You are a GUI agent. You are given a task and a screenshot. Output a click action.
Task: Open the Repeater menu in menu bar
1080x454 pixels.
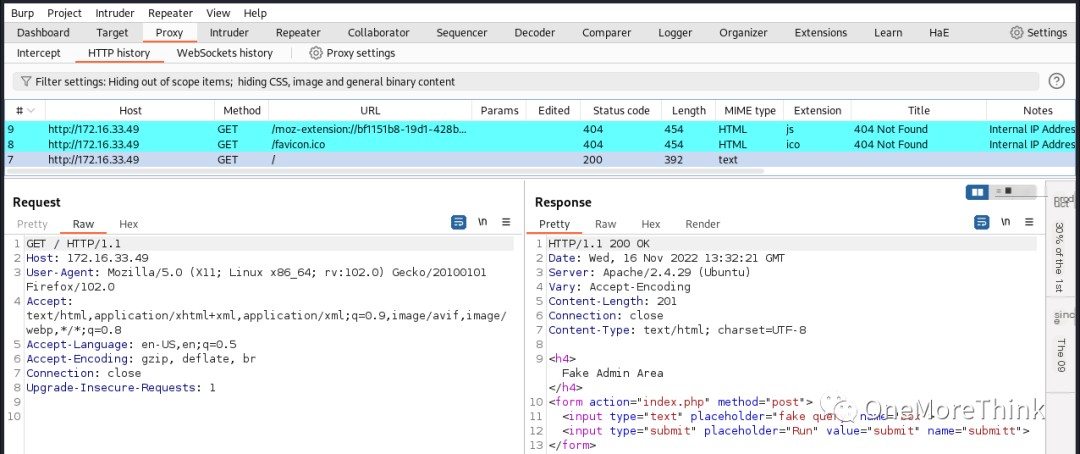click(171, 13)
